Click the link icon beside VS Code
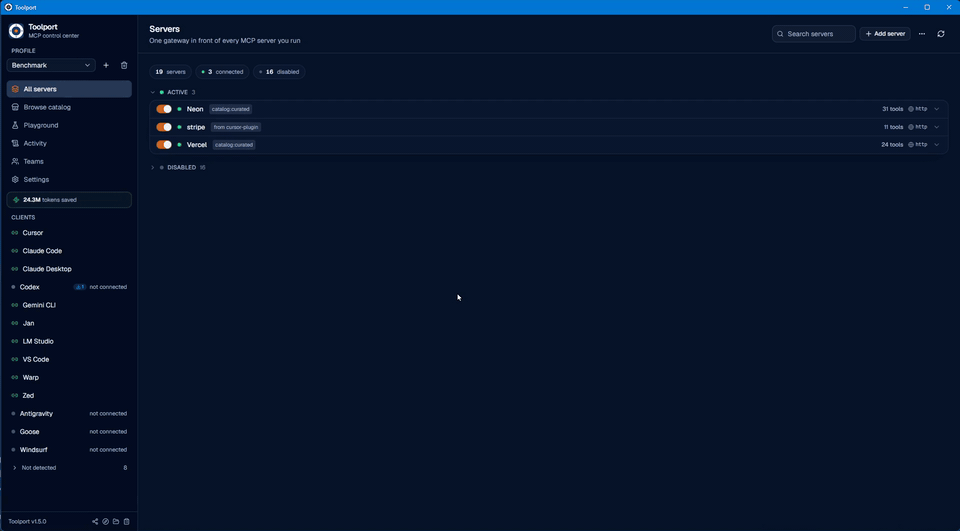 tap(15, 360)
